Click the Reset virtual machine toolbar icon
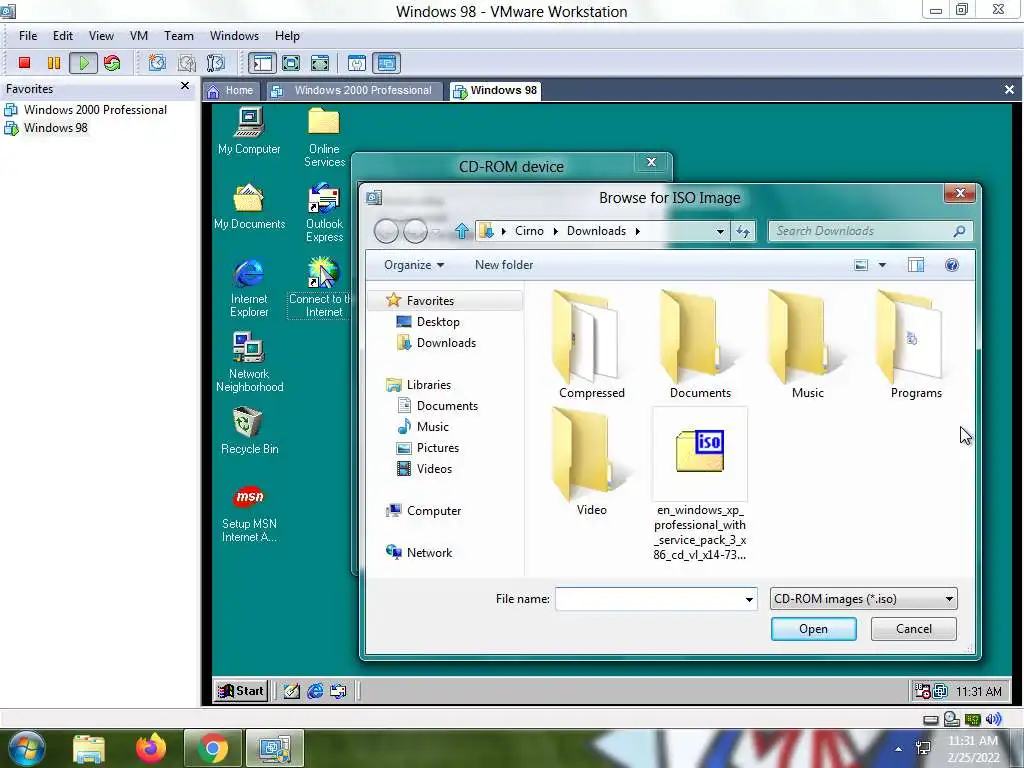The image size is (1024, 768). [x=112, y=63]
